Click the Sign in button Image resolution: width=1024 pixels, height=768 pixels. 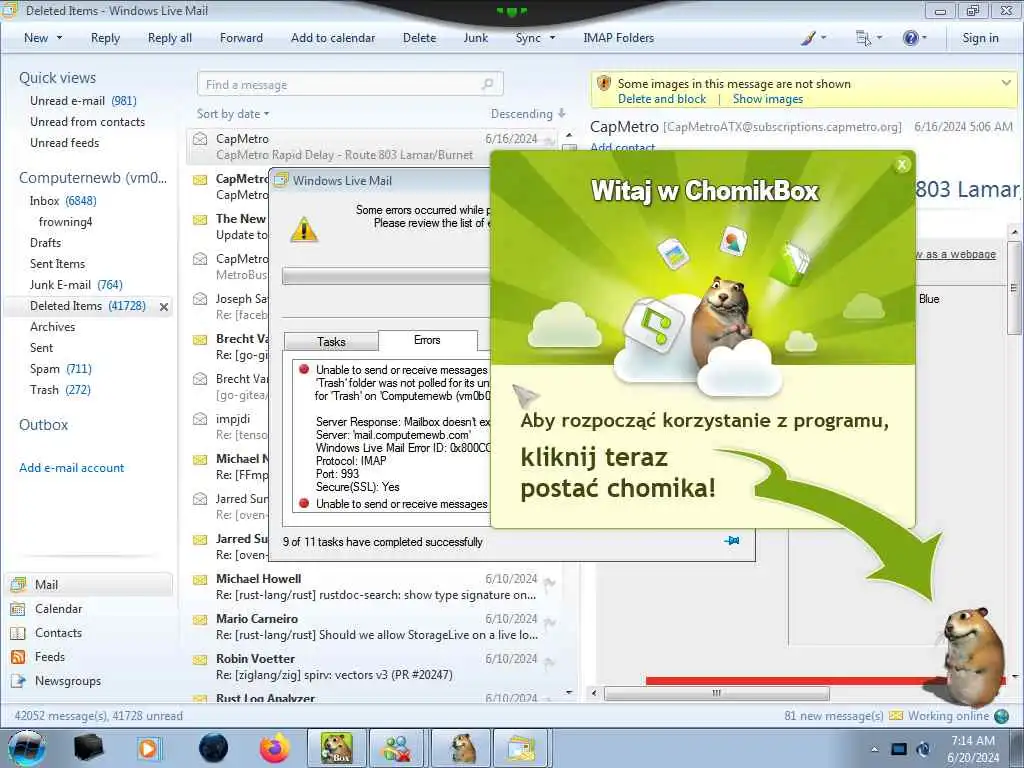980,38
